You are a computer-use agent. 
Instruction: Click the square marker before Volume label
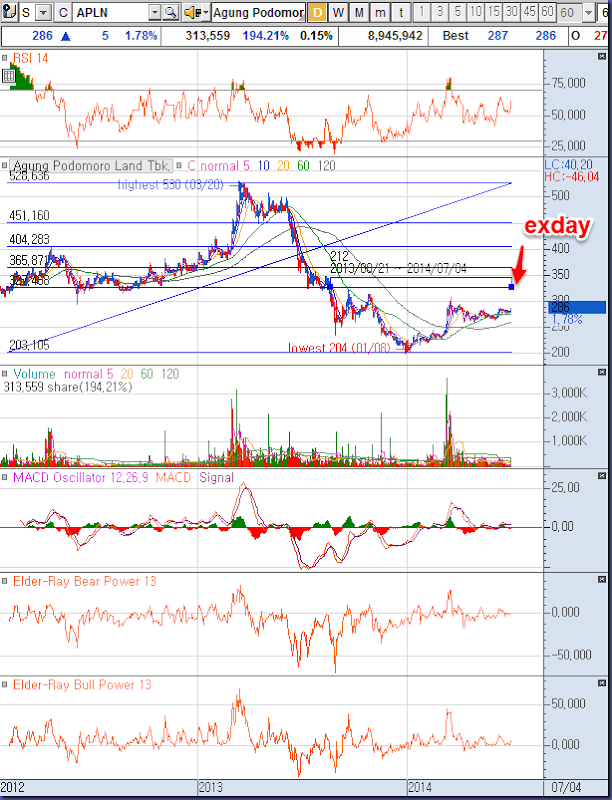[x=5, y=374]
